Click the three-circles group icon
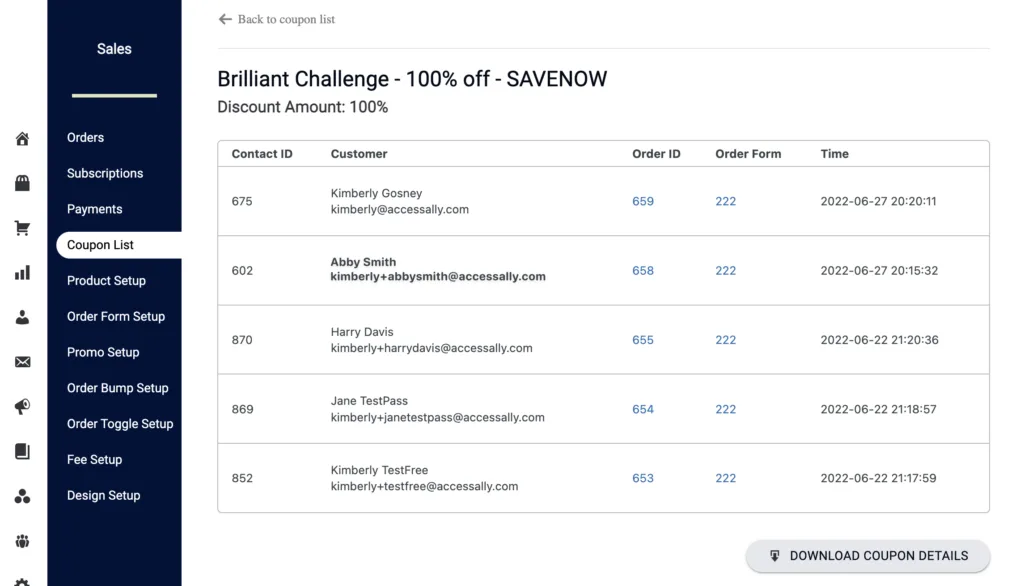The width and height of the screenshot is (1024, 586). [x=22, y=496]
